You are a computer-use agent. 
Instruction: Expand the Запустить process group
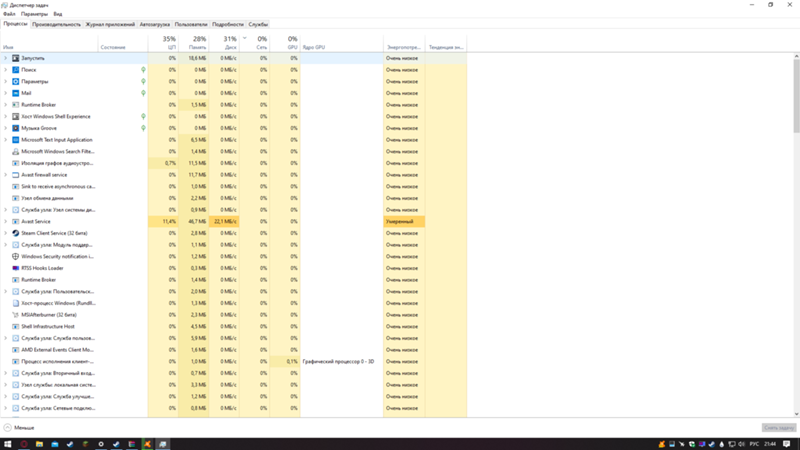click(6, 58)
